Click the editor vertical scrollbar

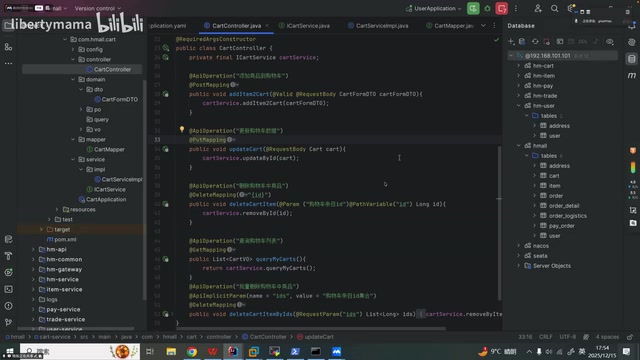tap(499, 223)
